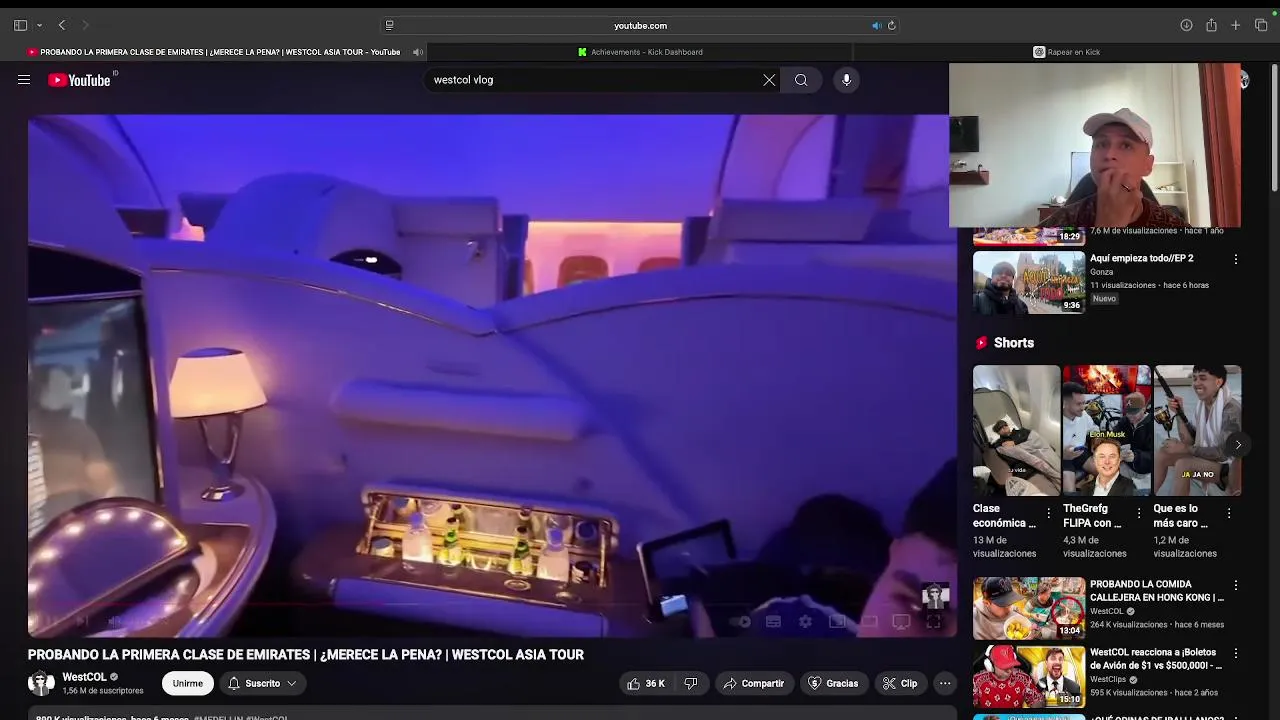This screenshot has height=720, width=1280.
Task: Click the Gonza channel name
Action: pos(1101,272)
